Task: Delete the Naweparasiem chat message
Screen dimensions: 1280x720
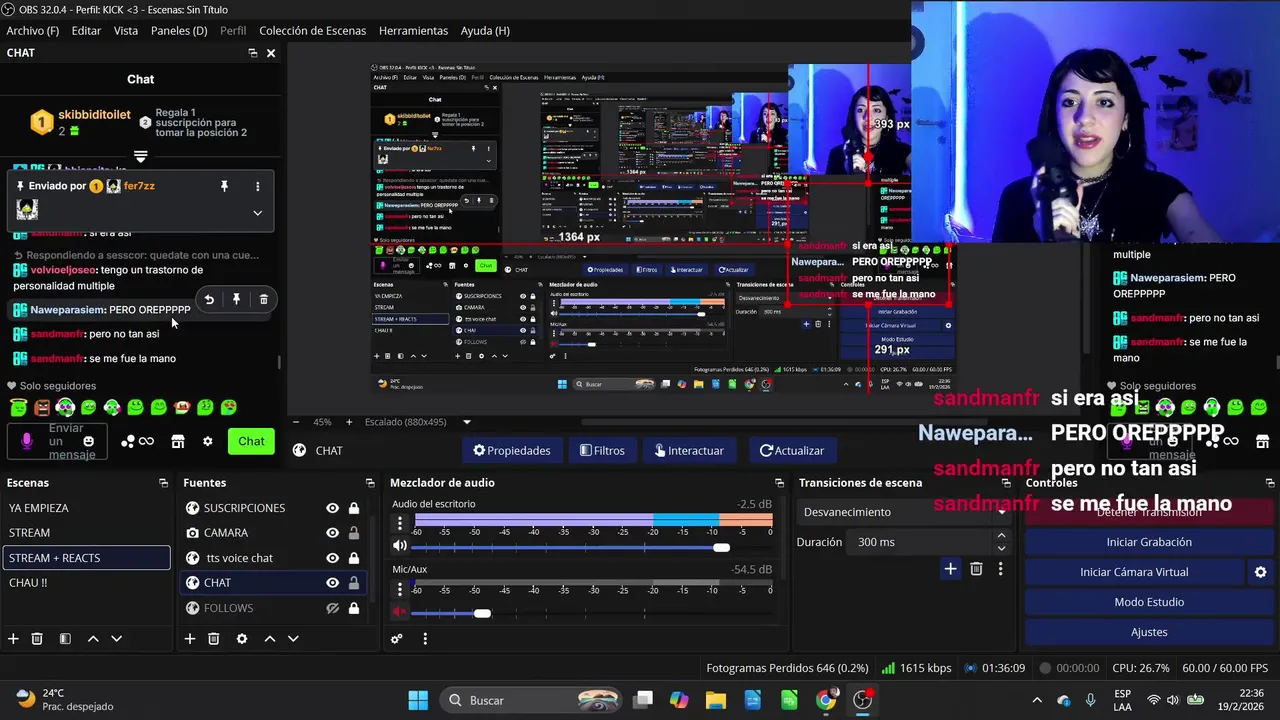Action: click(263, 299)
